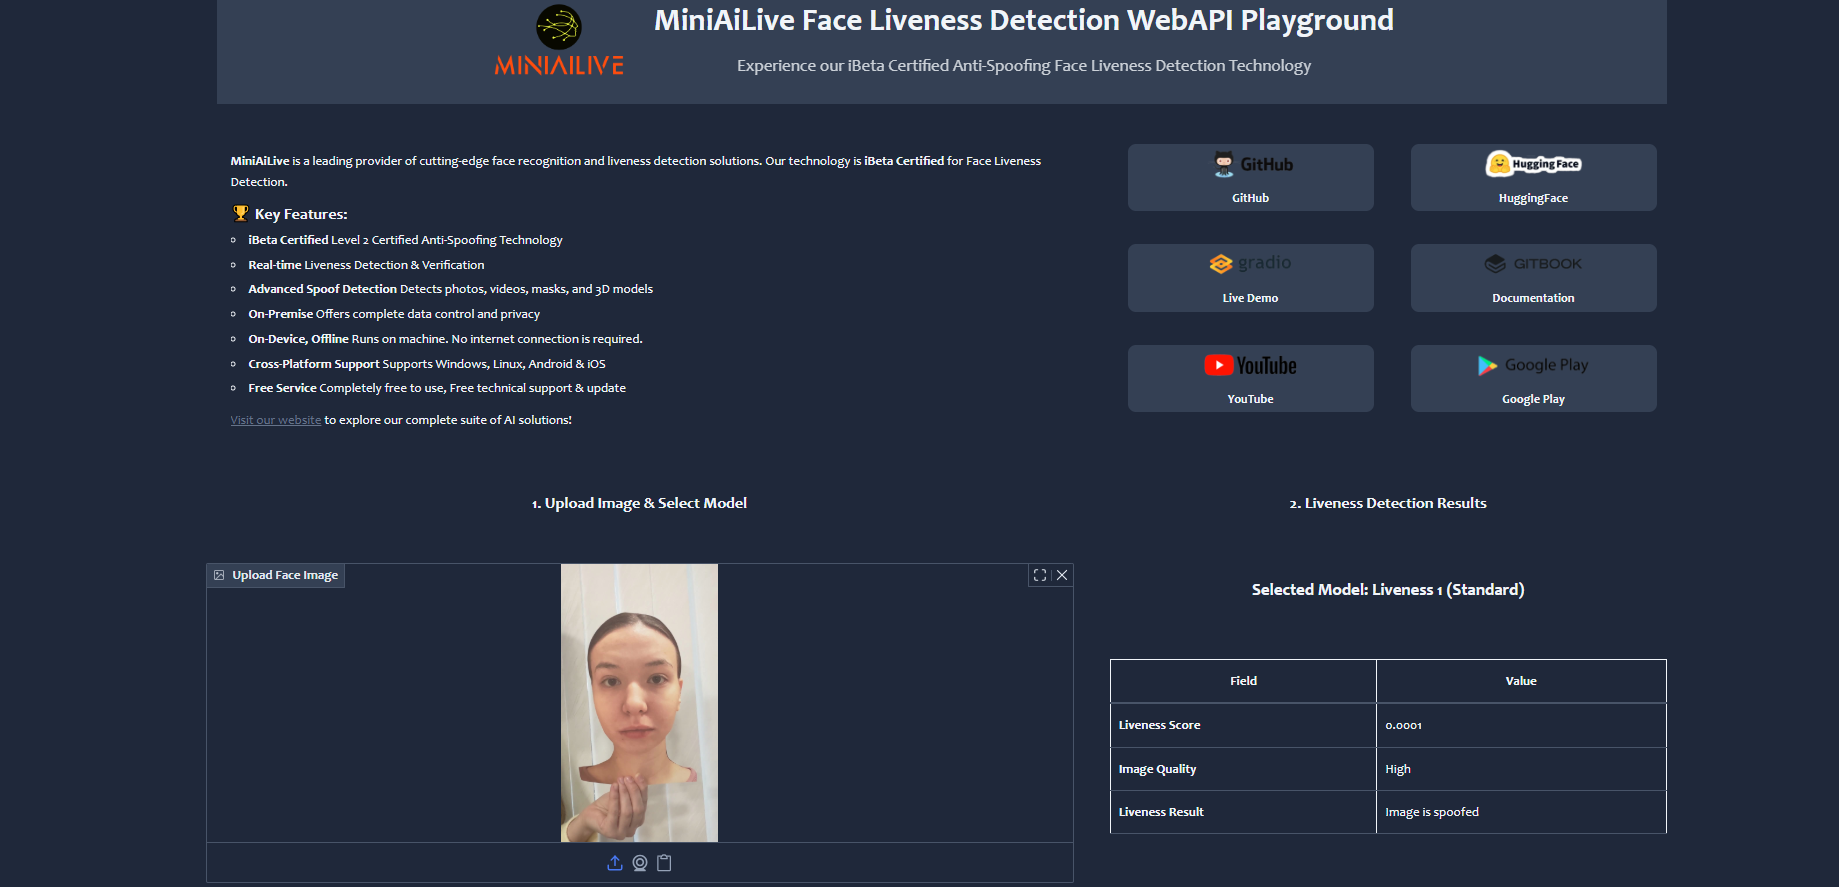The image size is (1839, 887).
Task: Click the webcam capture icon
Action: click(640, 863)
